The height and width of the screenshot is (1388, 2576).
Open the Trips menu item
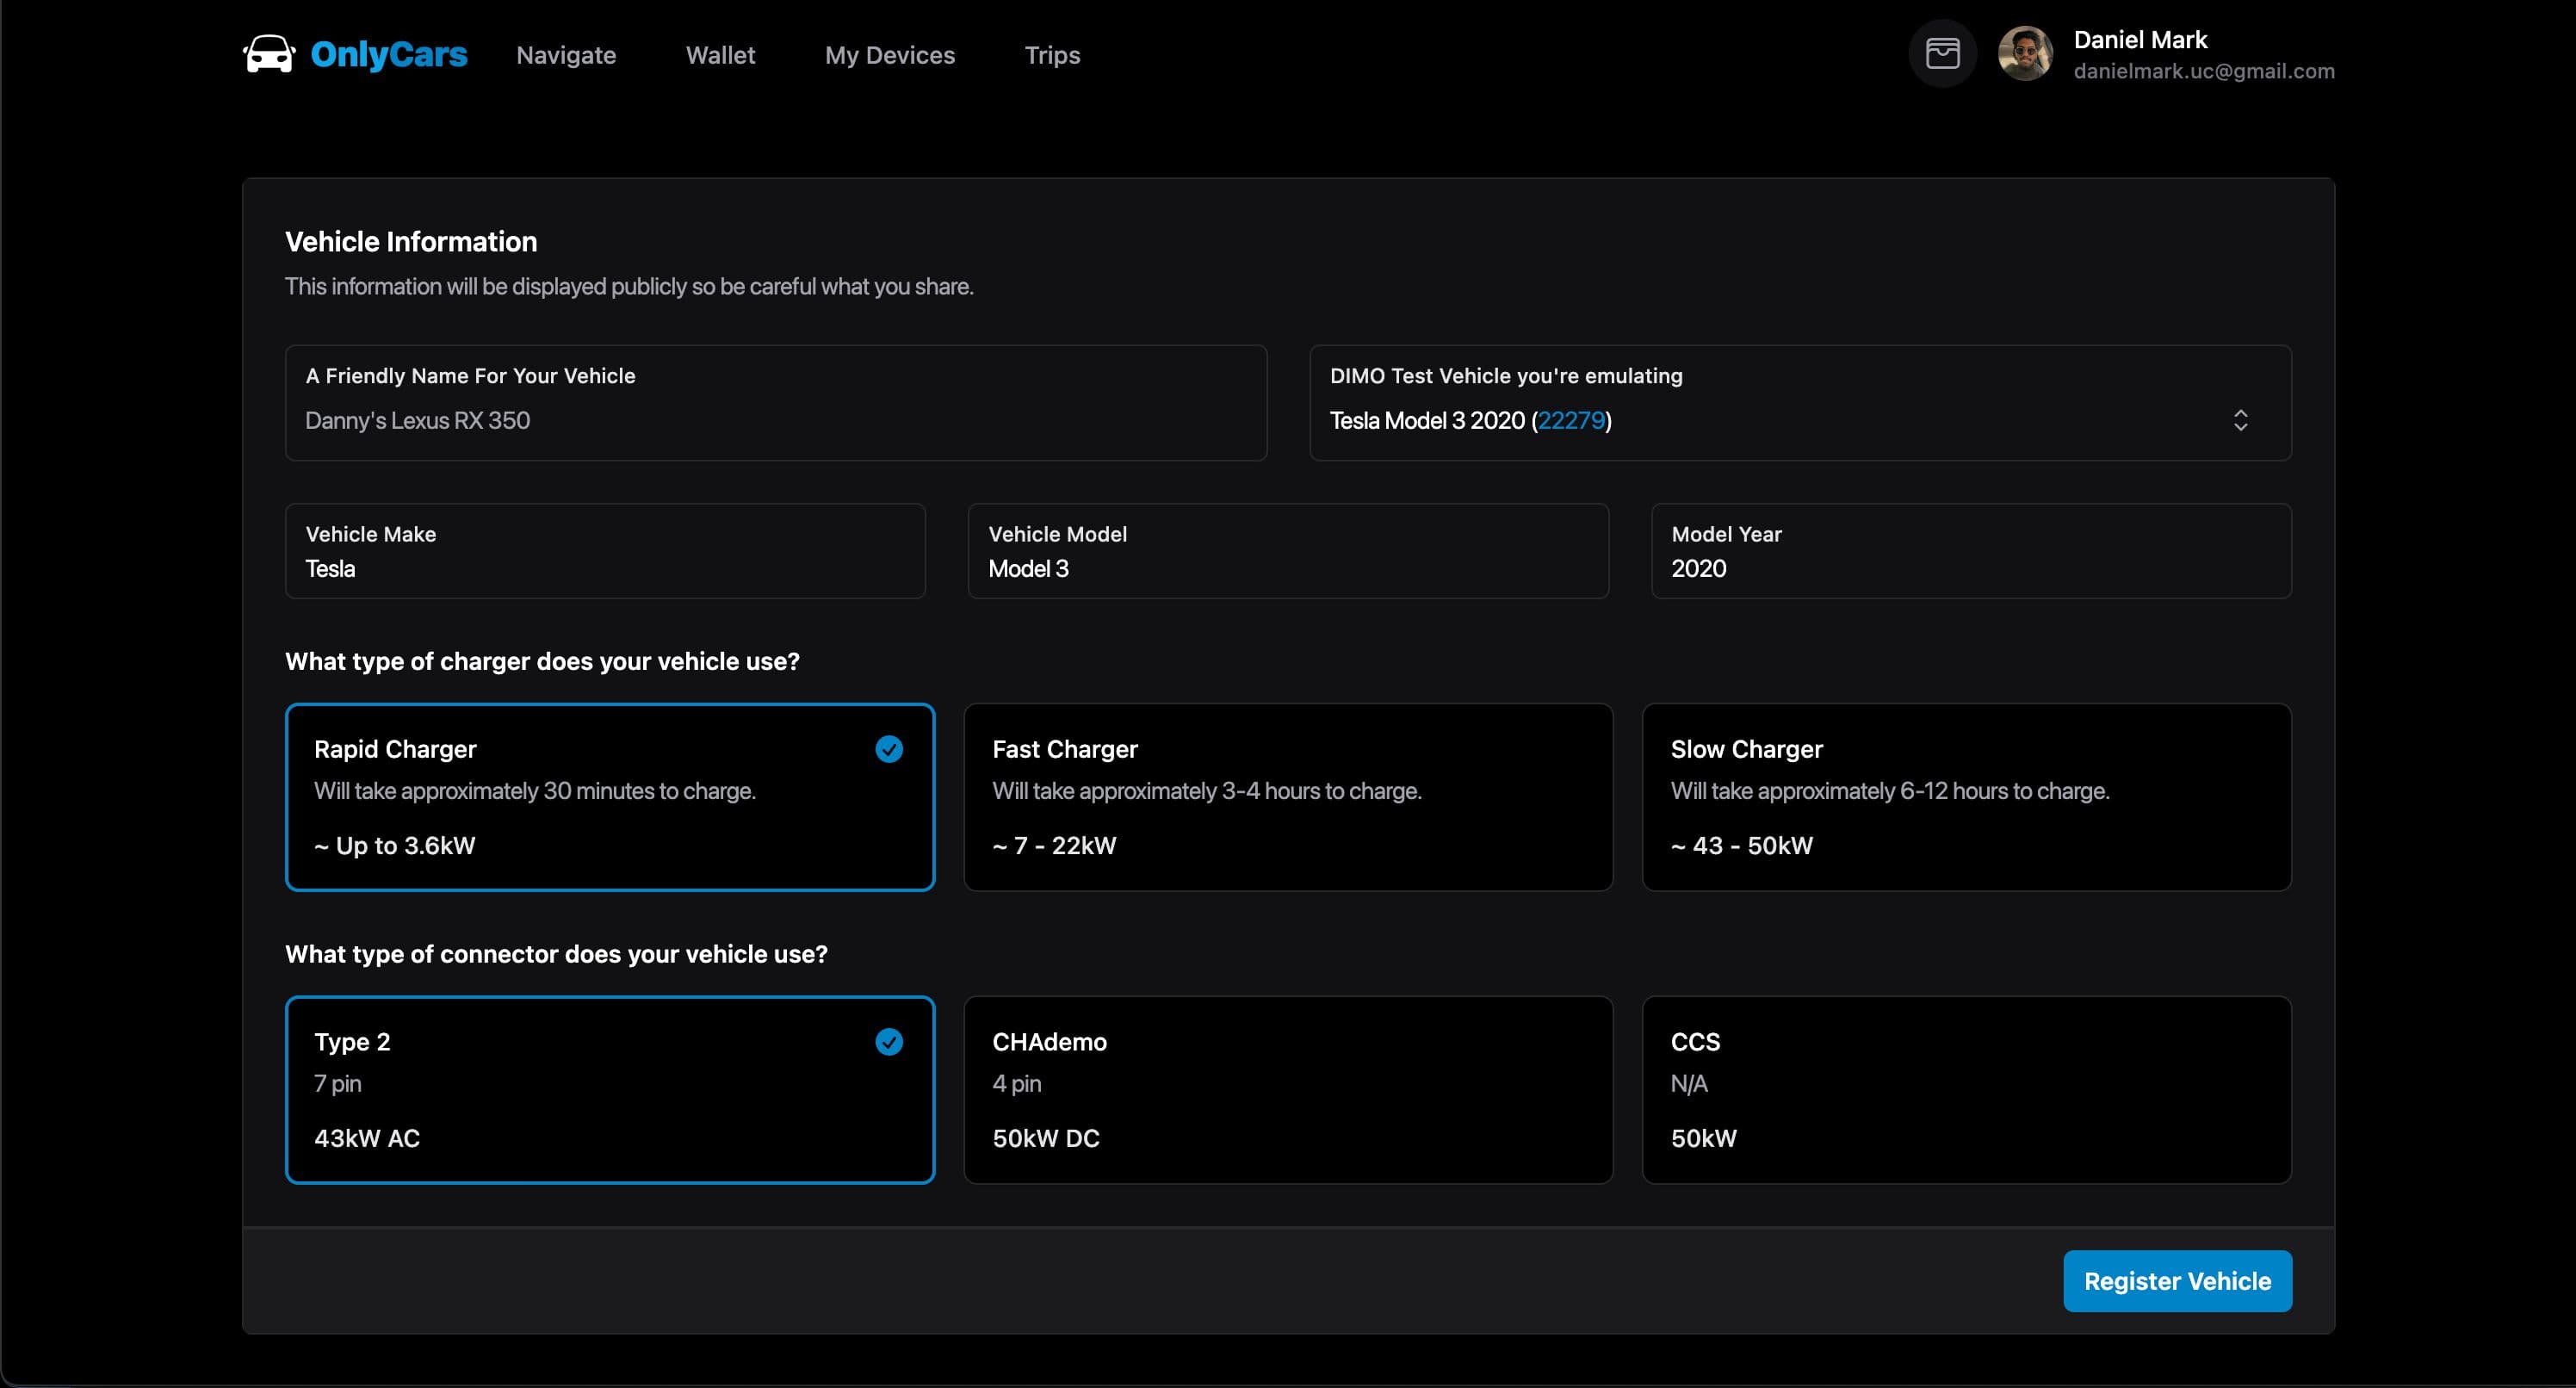point(1052,55)
